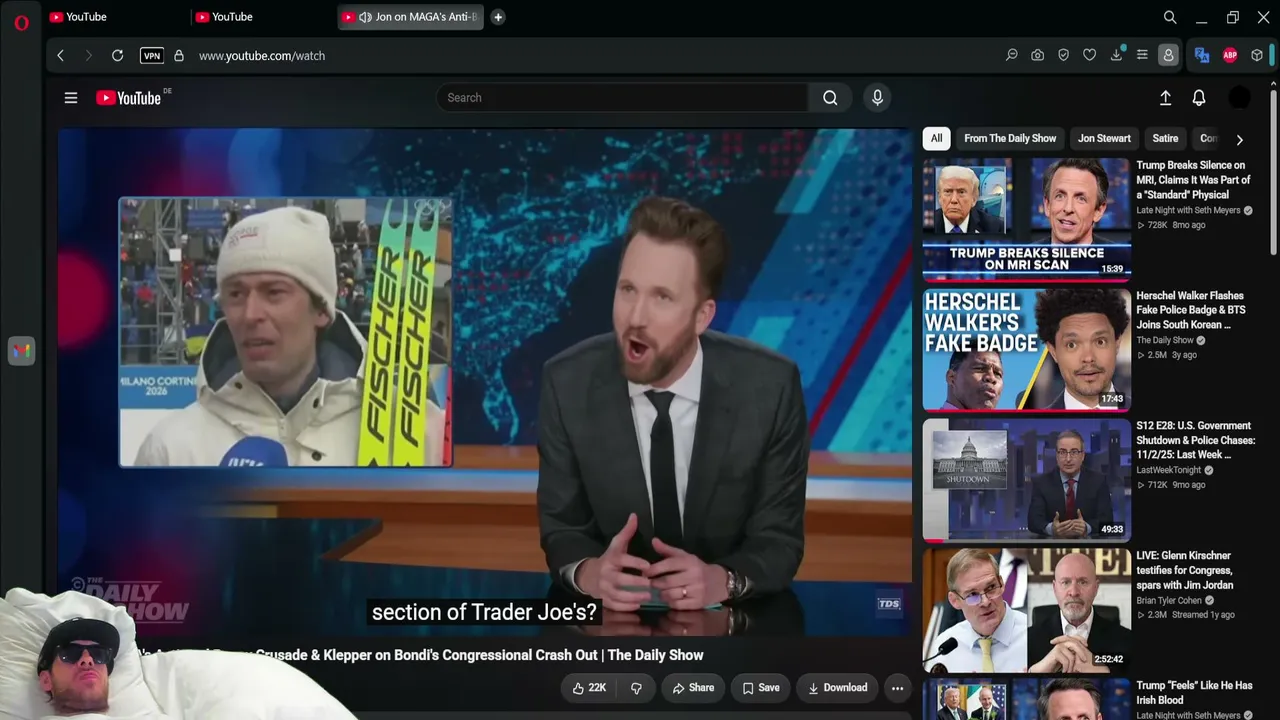Open Opera tab search magnifier
The image size is (1280, 720).
click(x=1170, y=17)
